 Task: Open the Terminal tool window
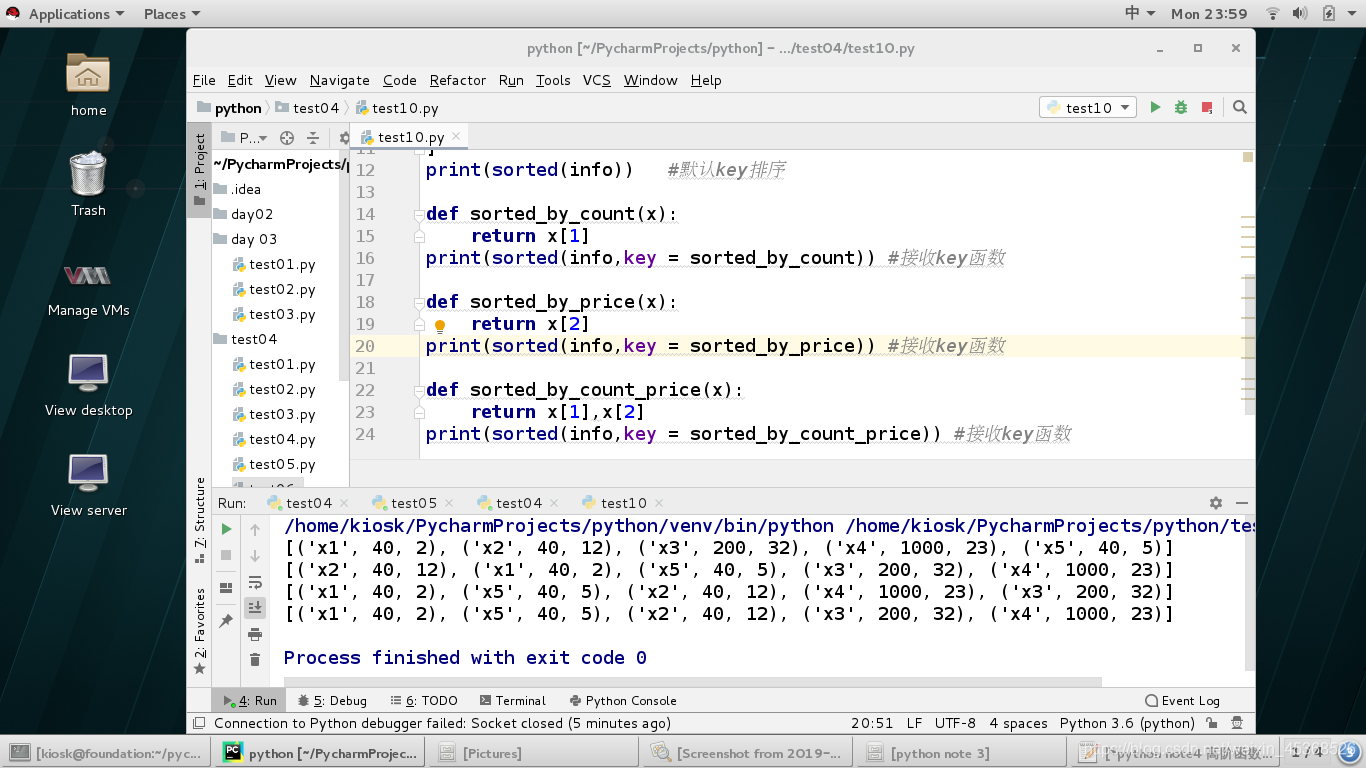[x=513, y=701]
